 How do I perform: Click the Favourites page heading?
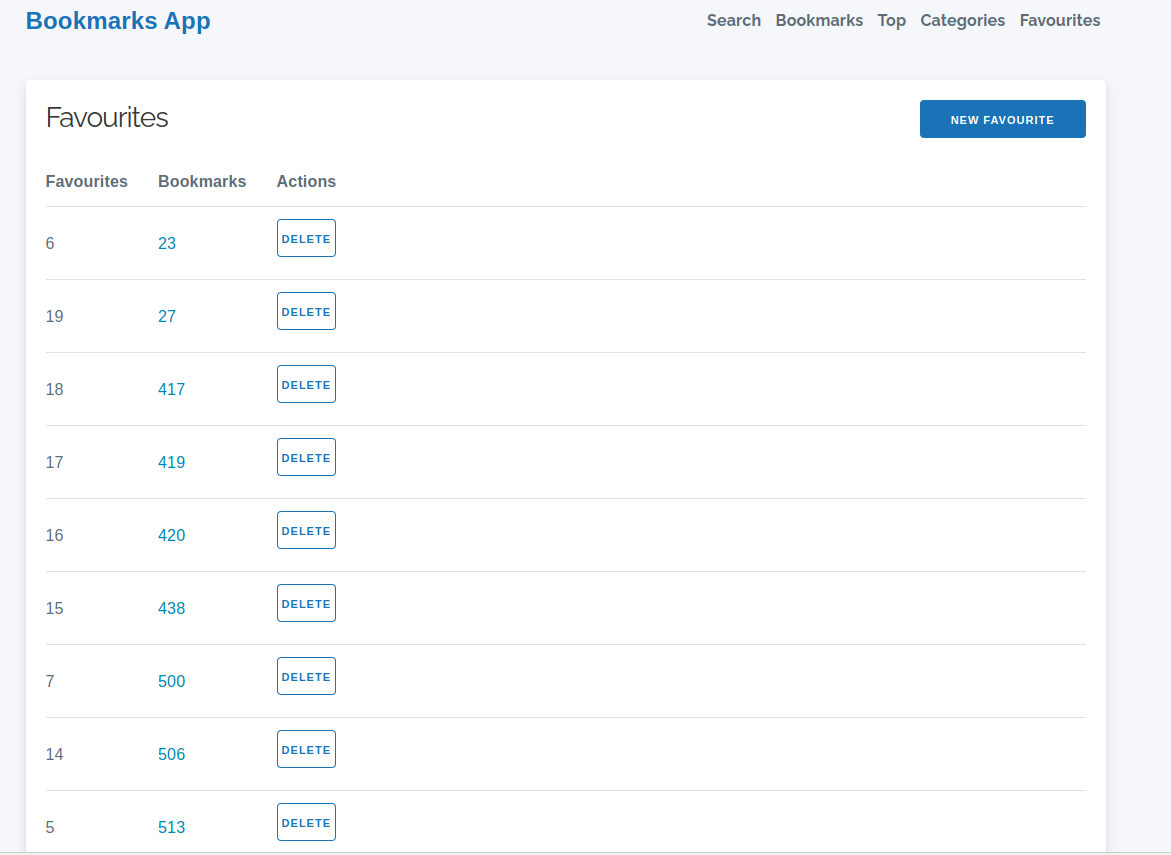107,118
